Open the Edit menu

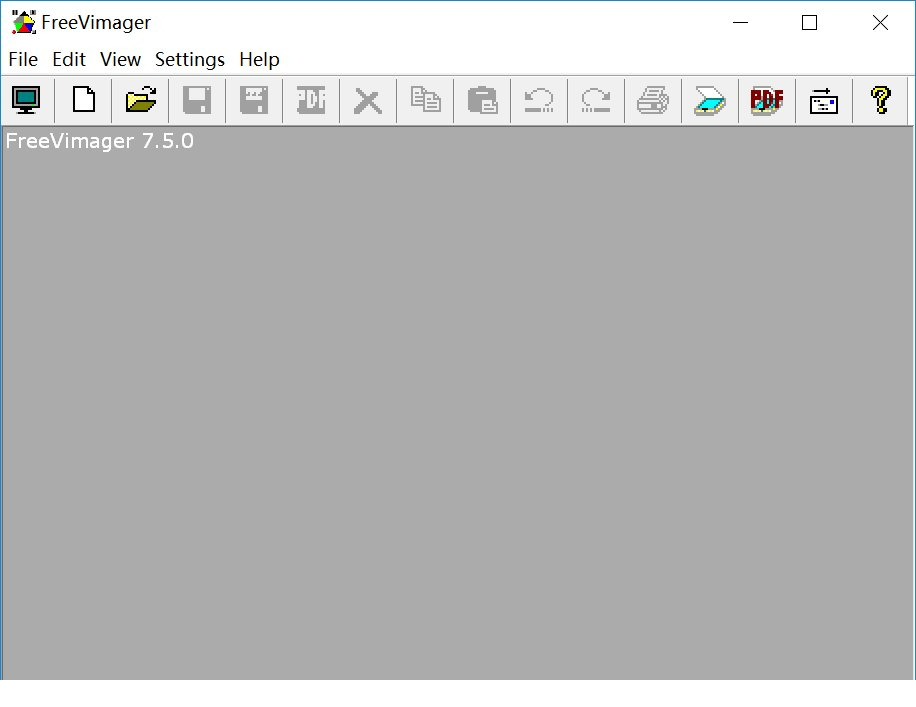coord(69,60)
